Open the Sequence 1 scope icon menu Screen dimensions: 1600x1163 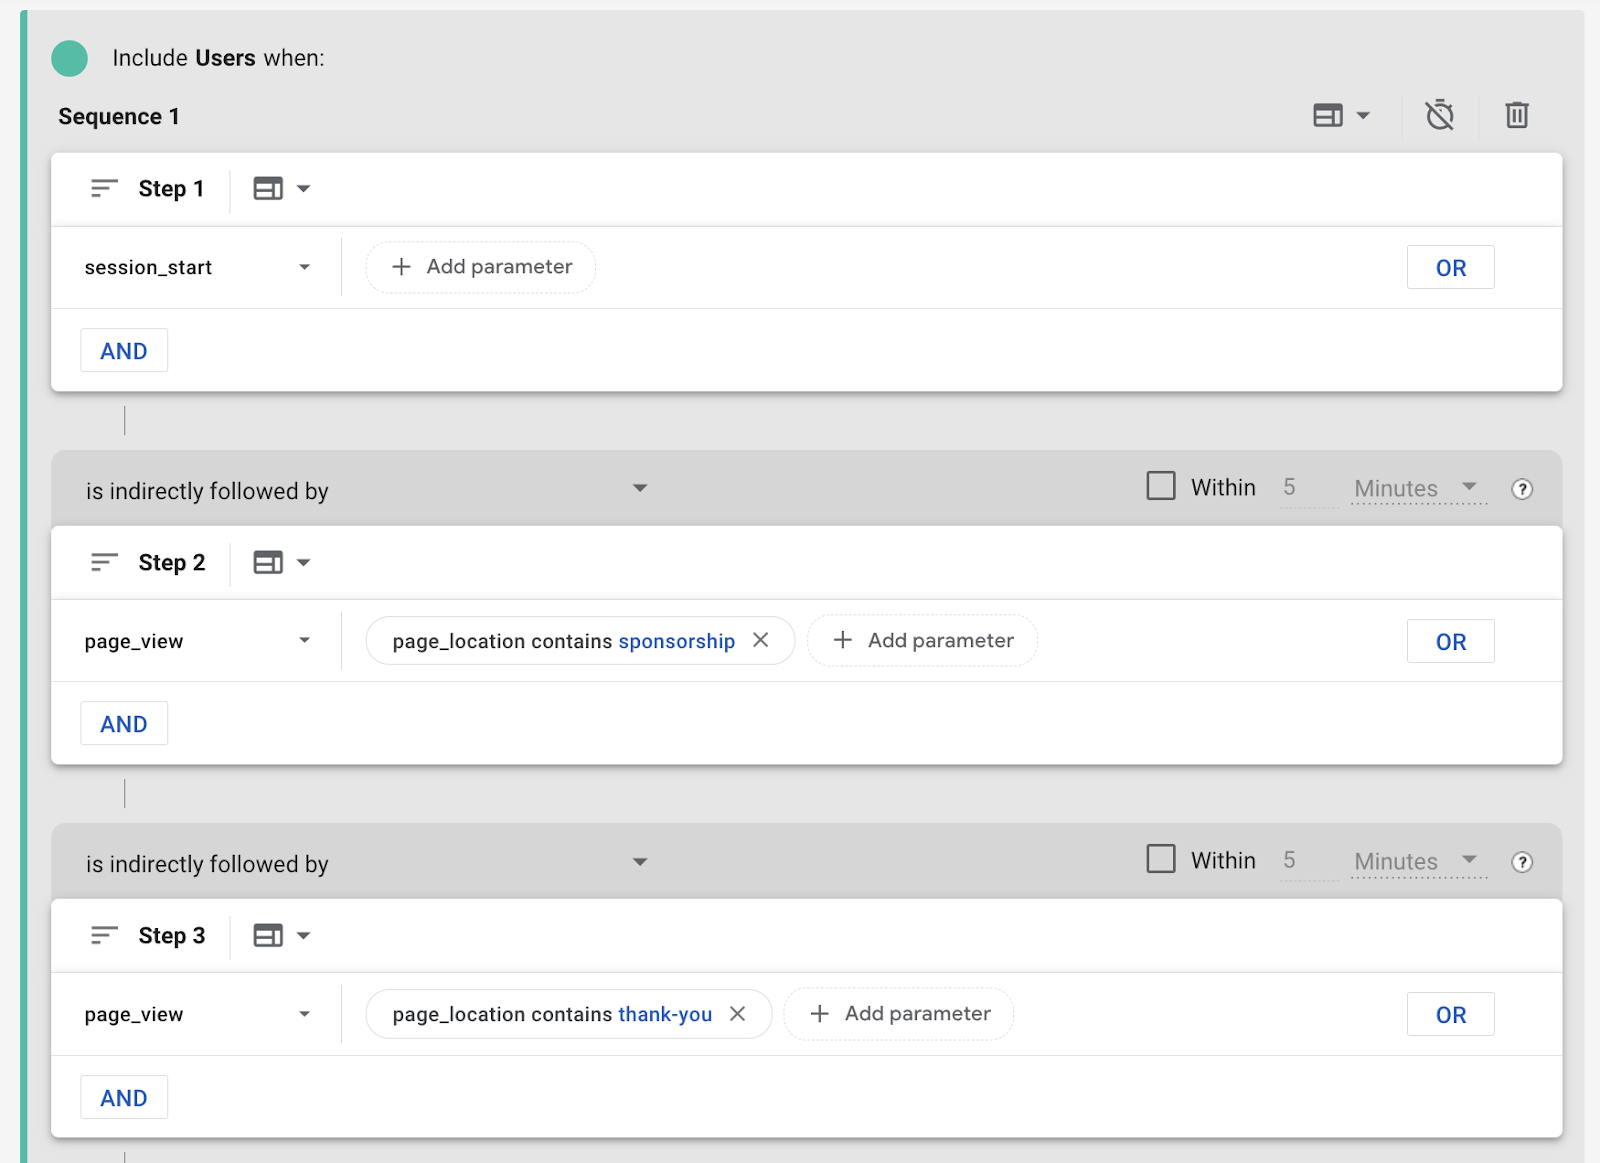coord(1341,116)
